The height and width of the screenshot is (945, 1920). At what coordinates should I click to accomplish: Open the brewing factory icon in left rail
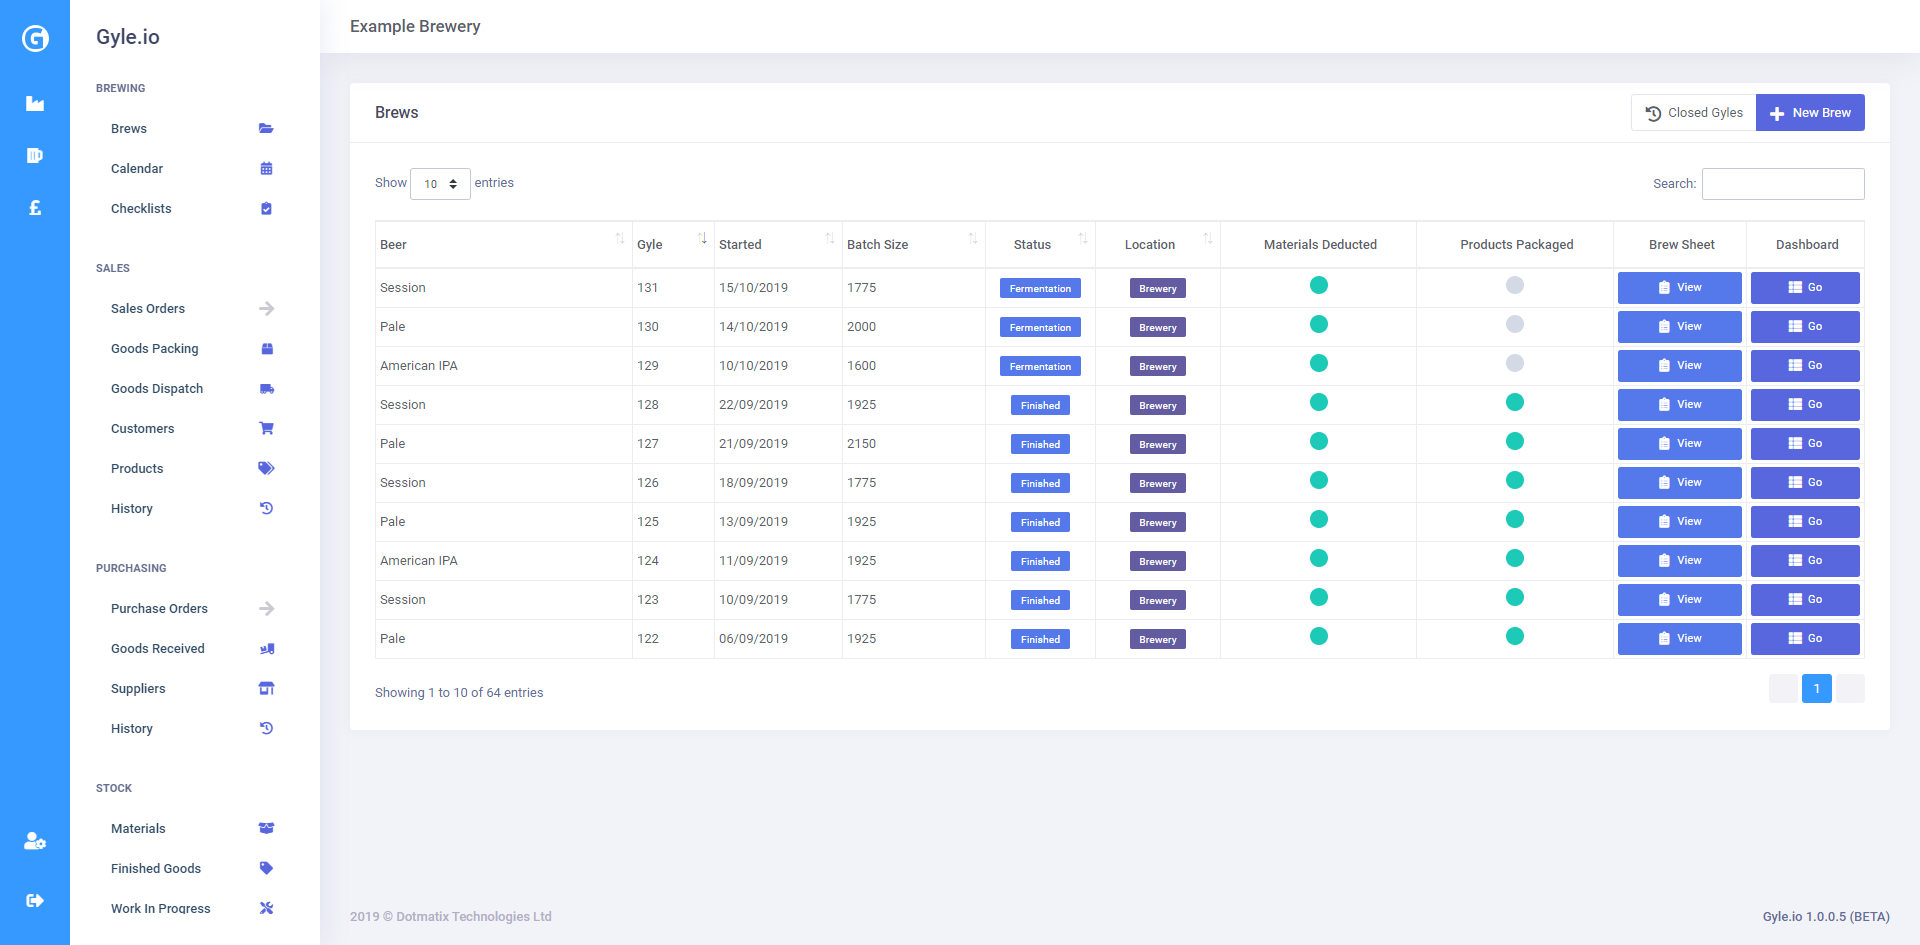35,104
